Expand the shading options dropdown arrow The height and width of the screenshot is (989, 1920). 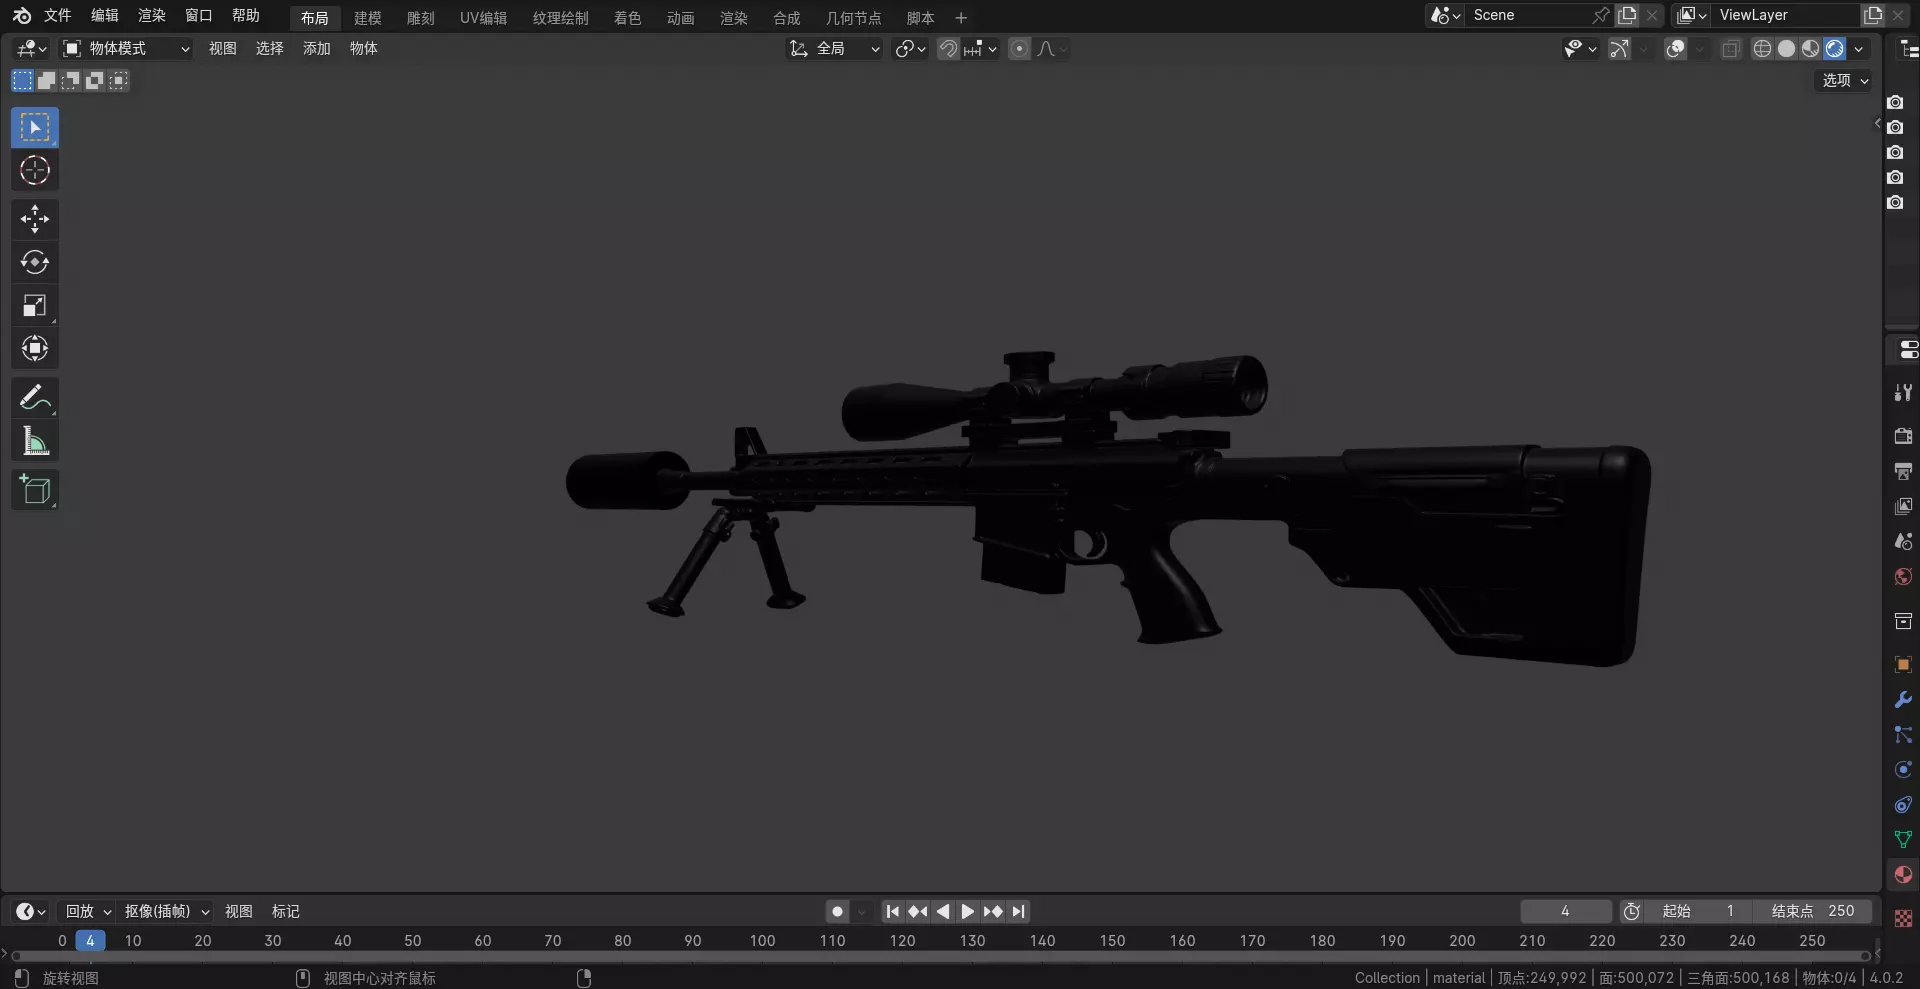[x=1859, y=48]
